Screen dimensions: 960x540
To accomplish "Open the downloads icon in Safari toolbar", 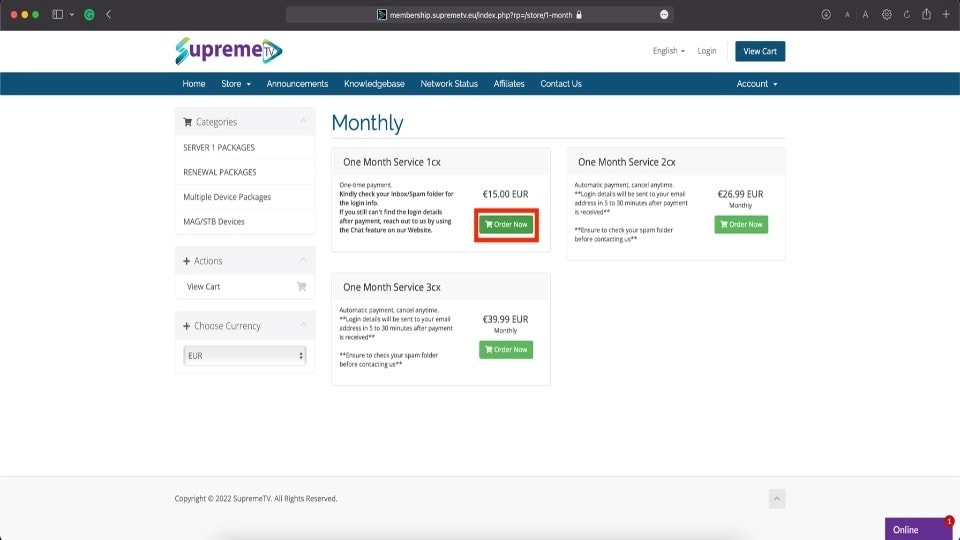I will tap(826, 14).
